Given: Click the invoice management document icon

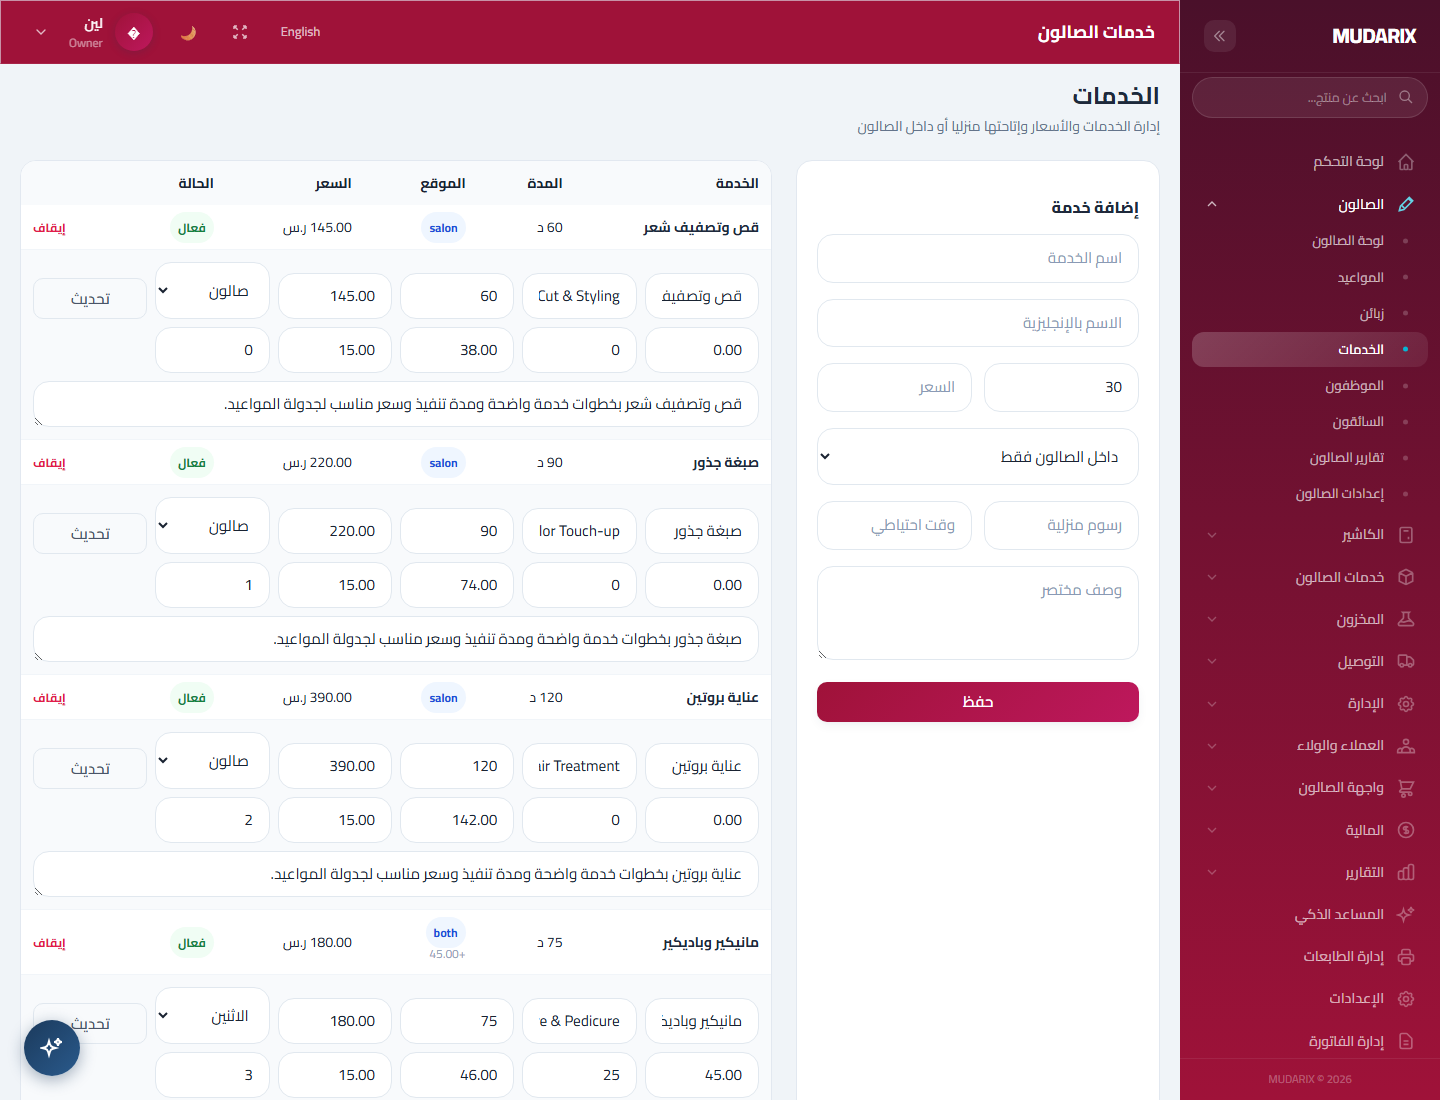Looking at the screenshot, I should [x=1405, y=1041].
